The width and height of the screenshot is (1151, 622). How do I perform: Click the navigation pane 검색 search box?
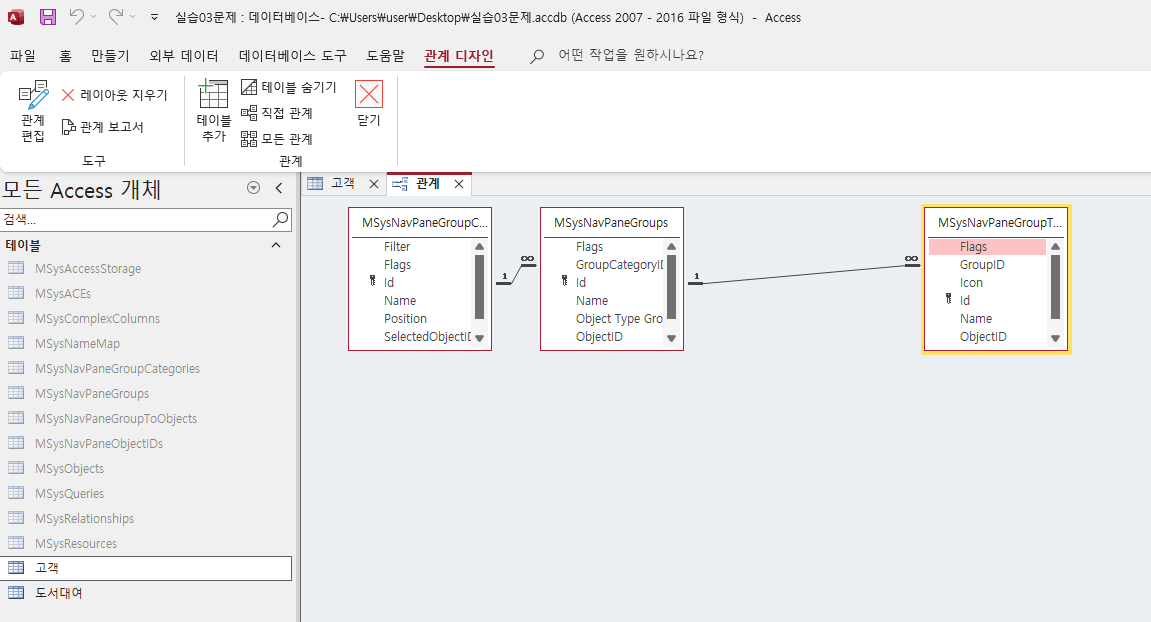tap(136, 219)
